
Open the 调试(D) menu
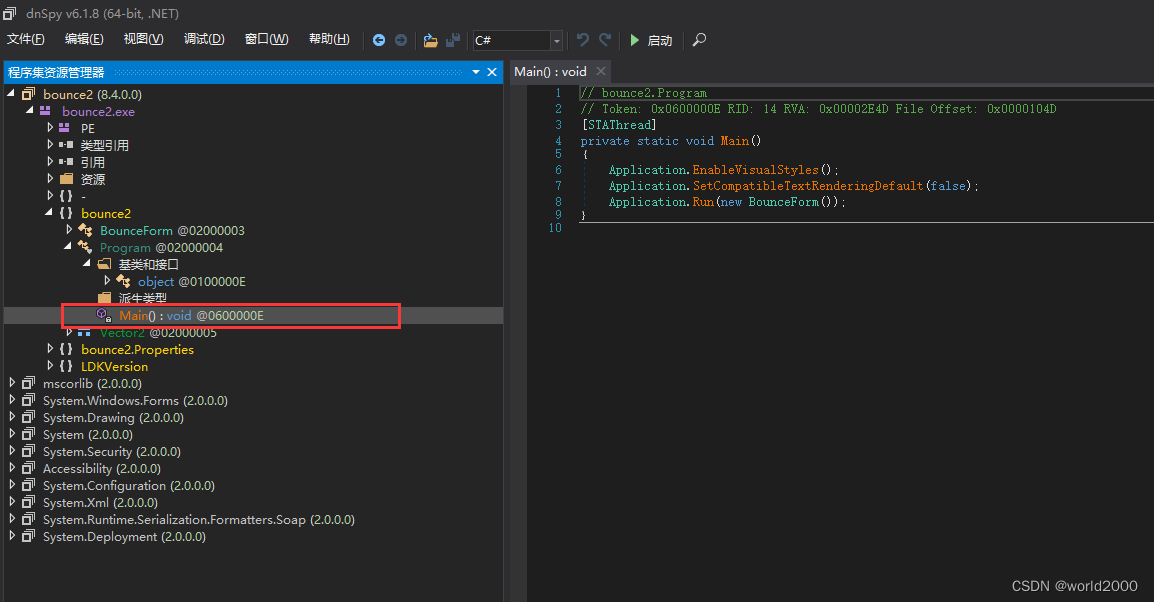click(x=204, y=39)
